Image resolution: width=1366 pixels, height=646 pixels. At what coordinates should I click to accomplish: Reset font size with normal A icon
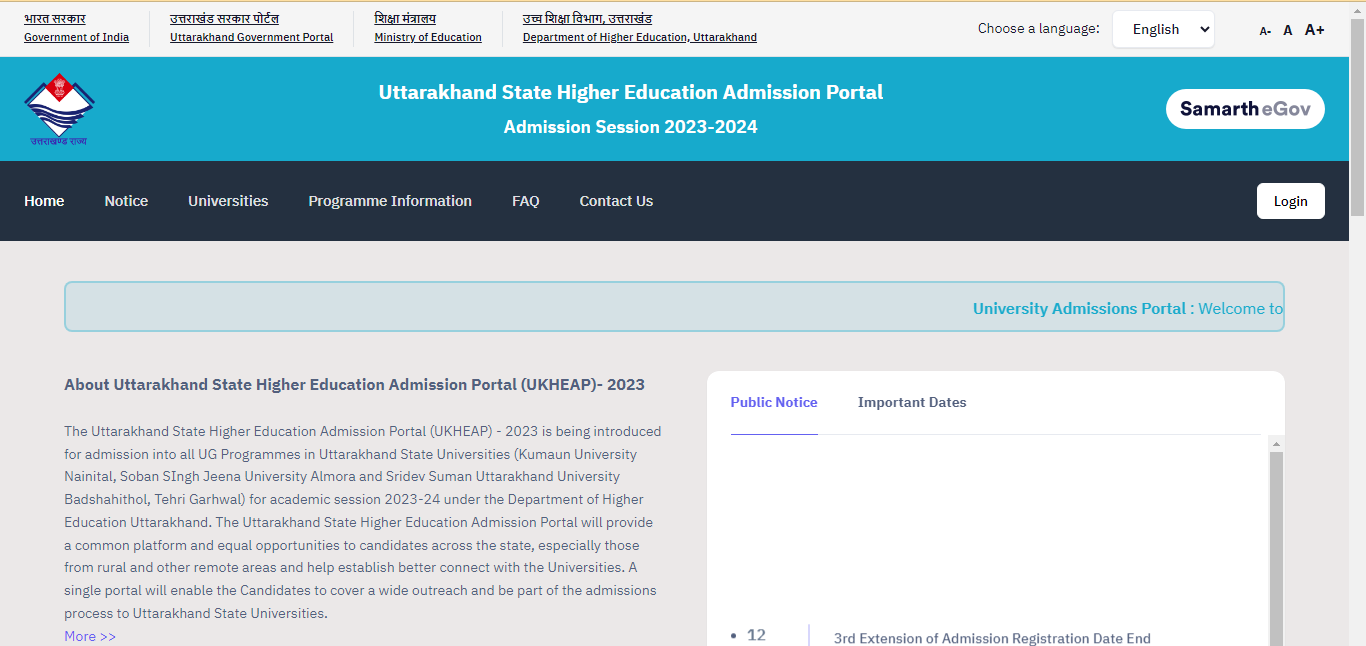click(x=1288, y=30)
